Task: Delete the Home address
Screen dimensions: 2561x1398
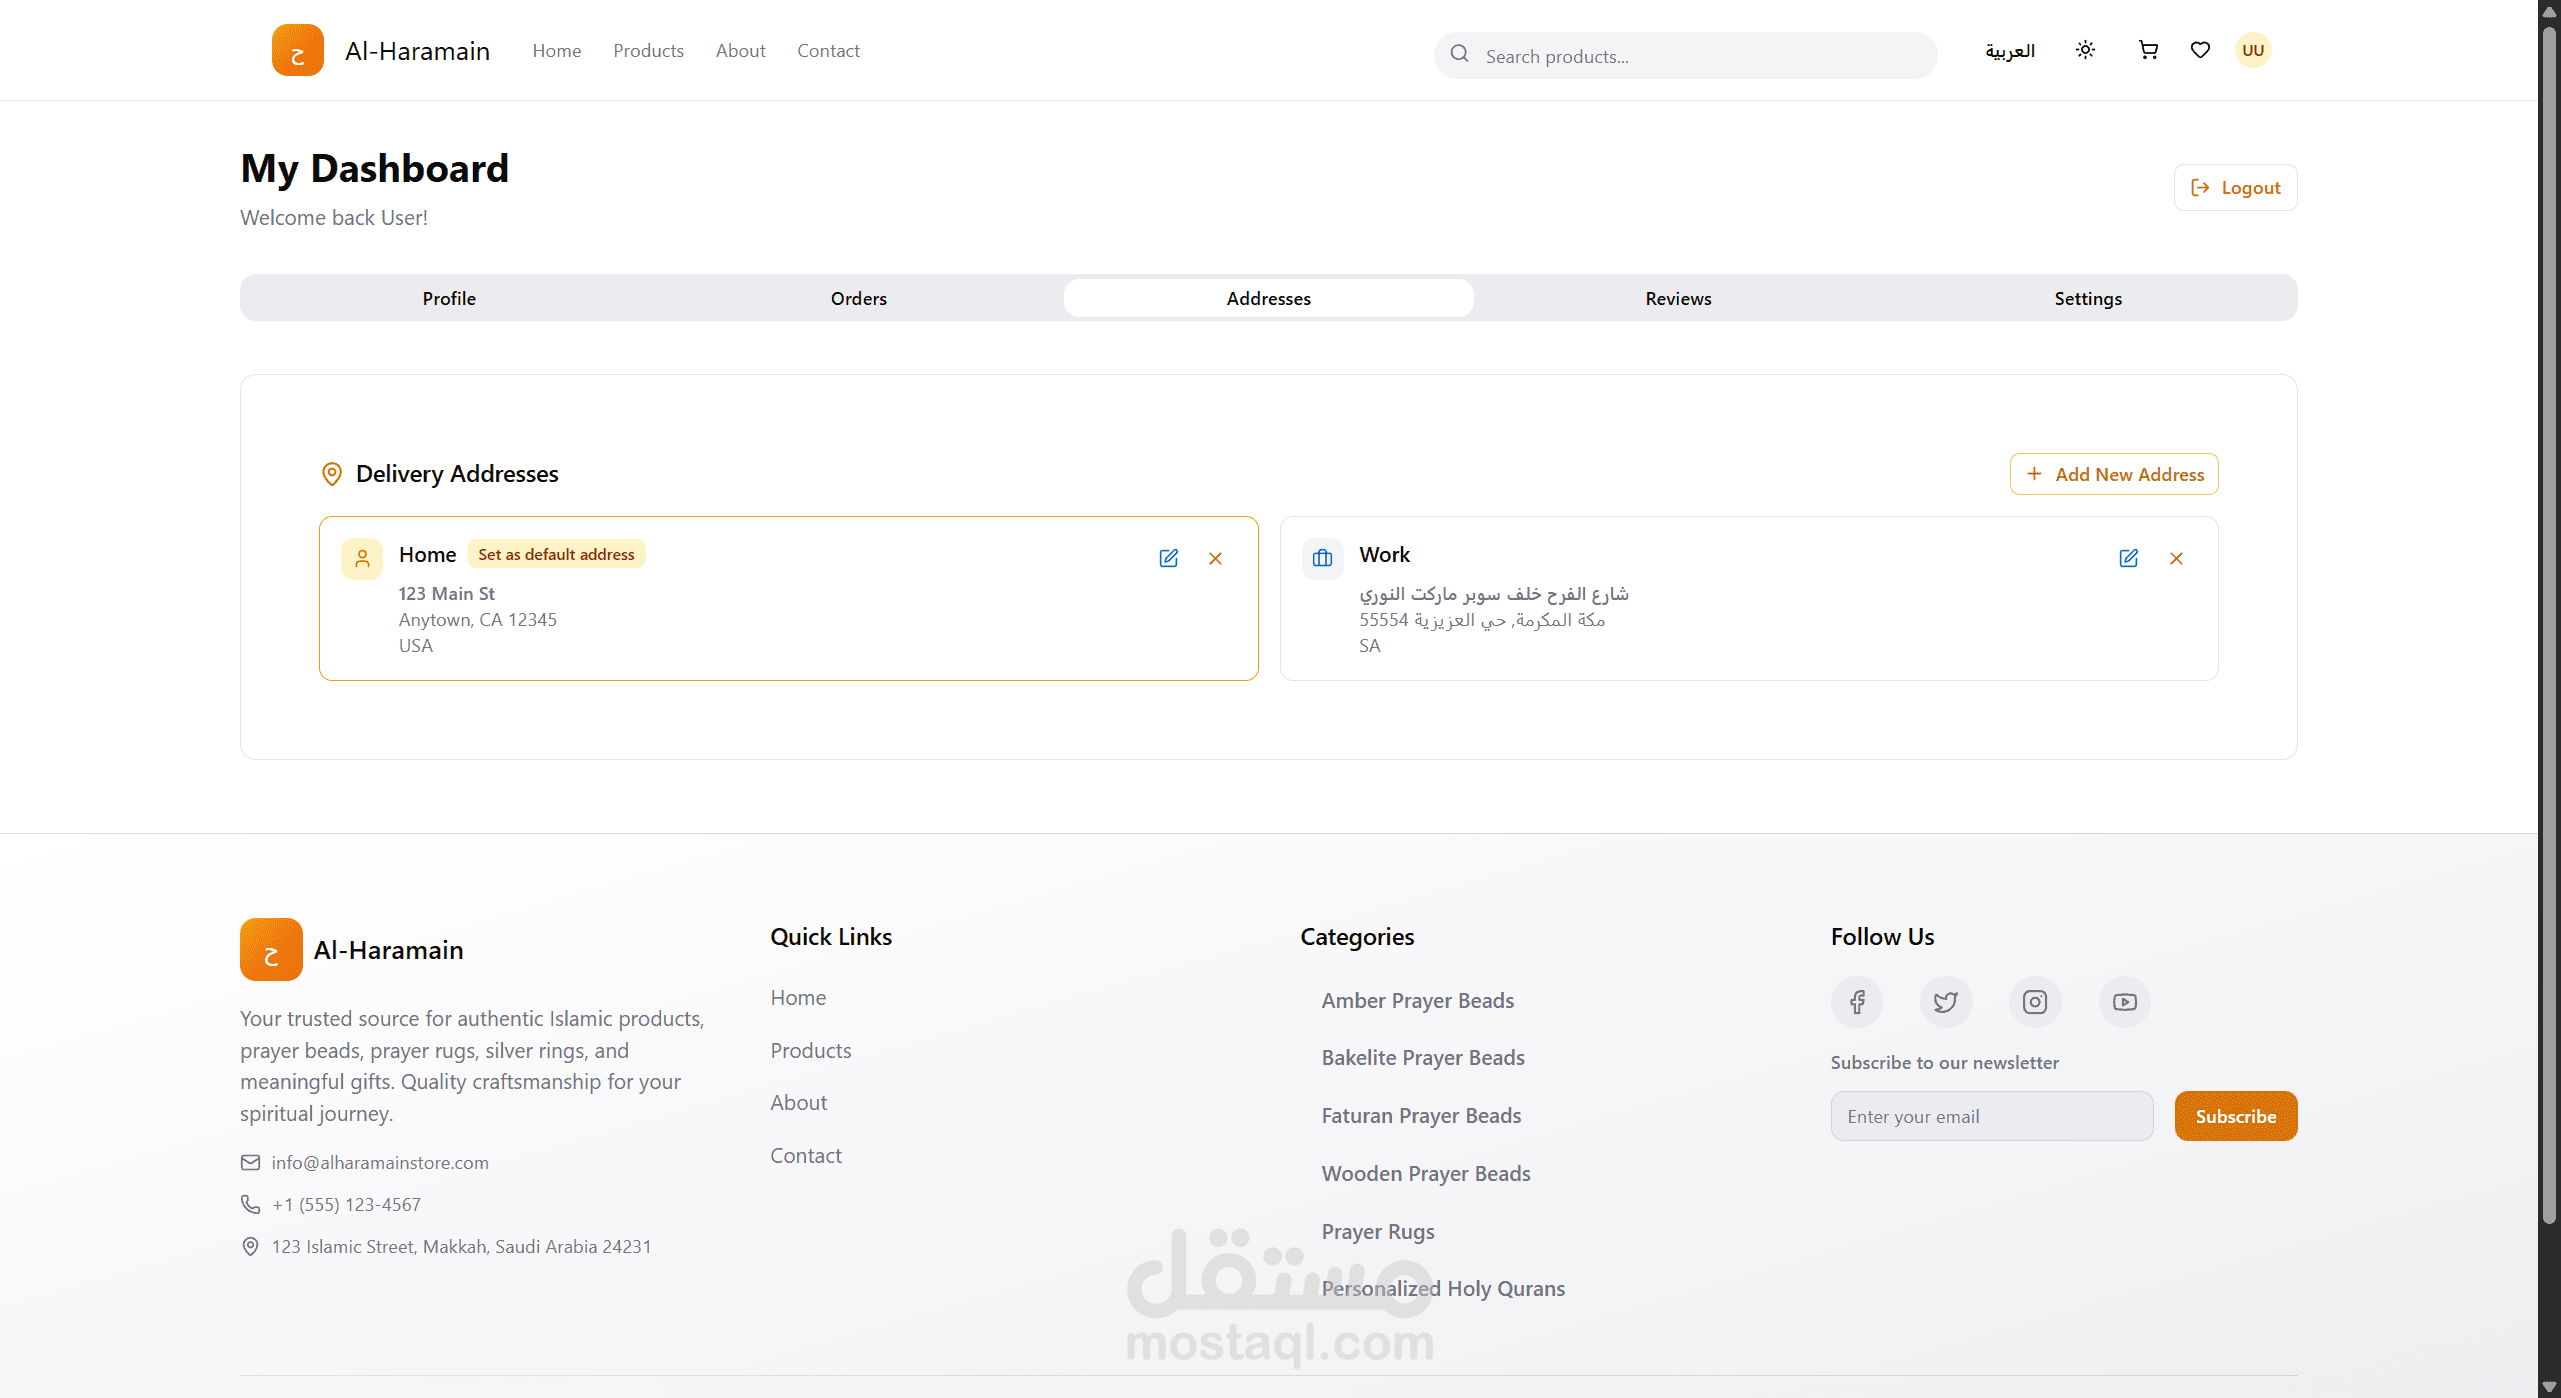Action: [1215, 558]
